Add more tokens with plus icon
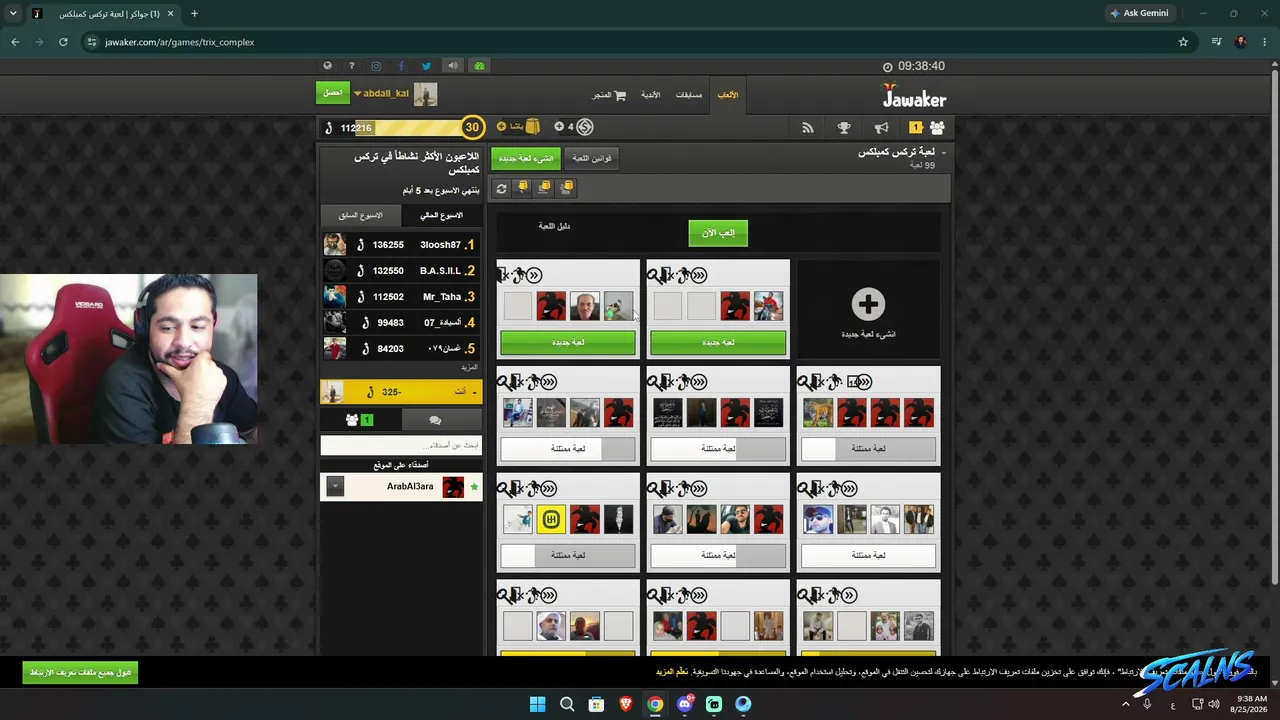This screenshot has width=1280, height=720. (x=559, y=127)
